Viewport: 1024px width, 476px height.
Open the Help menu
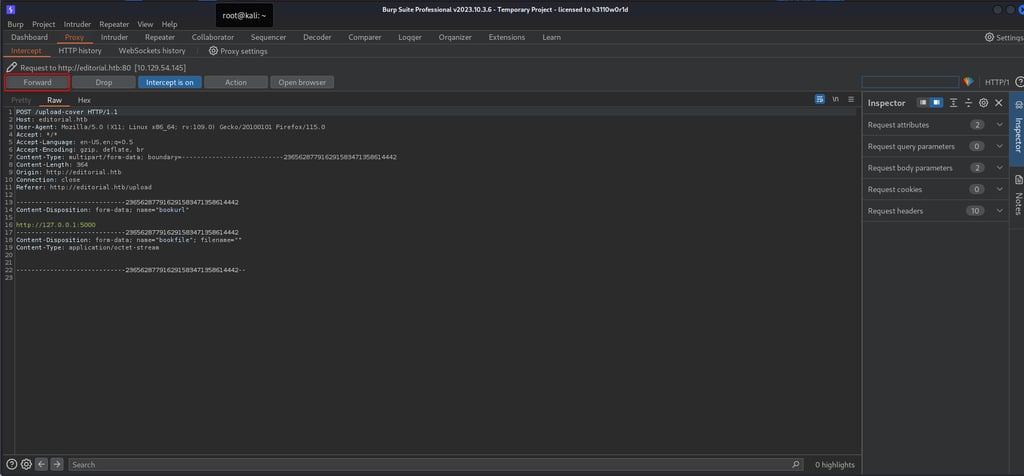169,24
